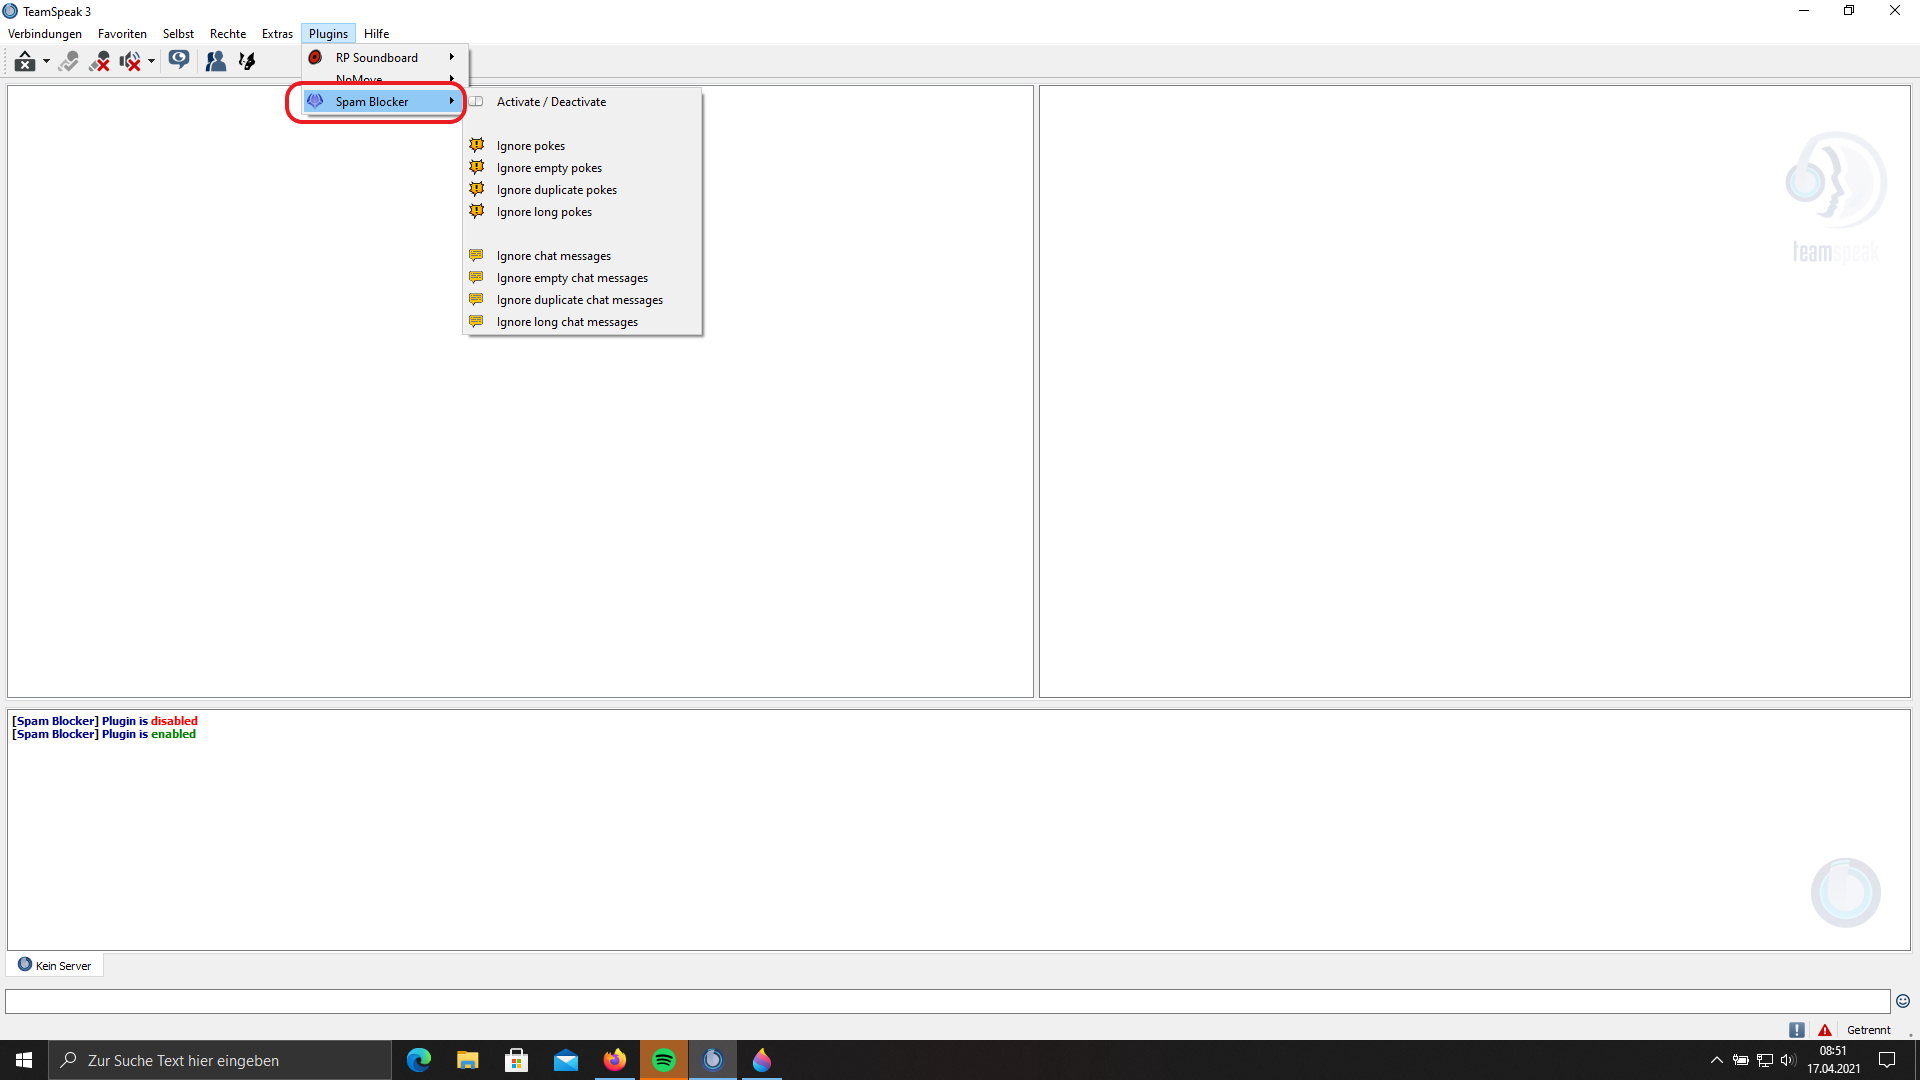Viewport: 1920px width, 1080px height.
Task: Toggle subscribe to all channels icon
Action: point(179,61)
